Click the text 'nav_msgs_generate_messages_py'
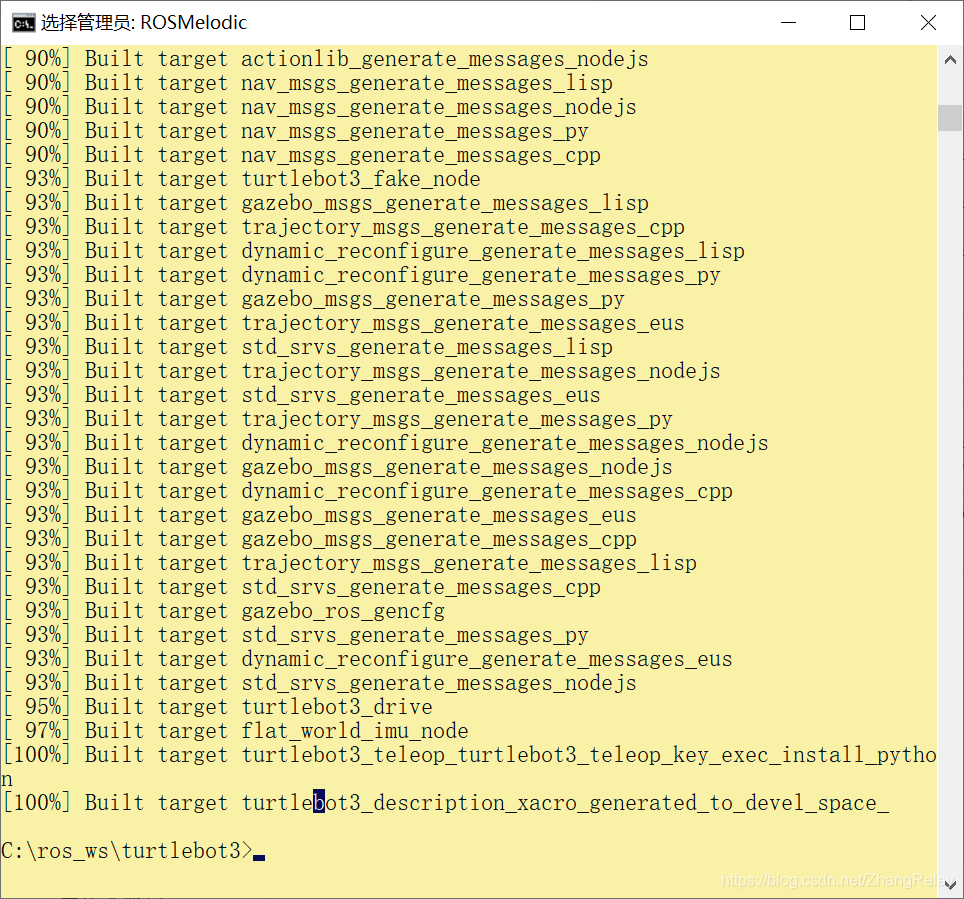The height and width of the screenshot is (899, 964). tap(414, 132)
